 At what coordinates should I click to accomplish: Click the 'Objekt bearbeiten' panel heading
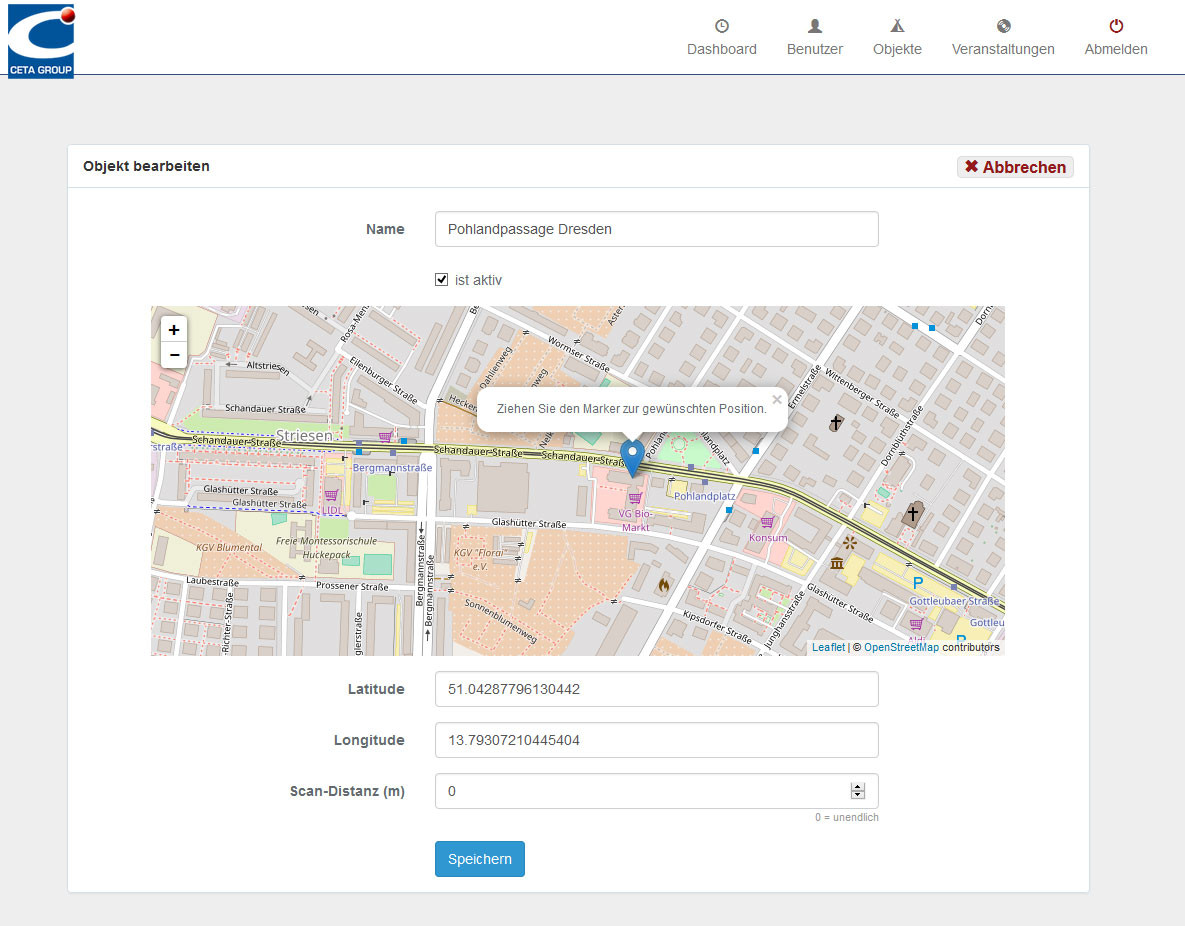pos(147,166)
